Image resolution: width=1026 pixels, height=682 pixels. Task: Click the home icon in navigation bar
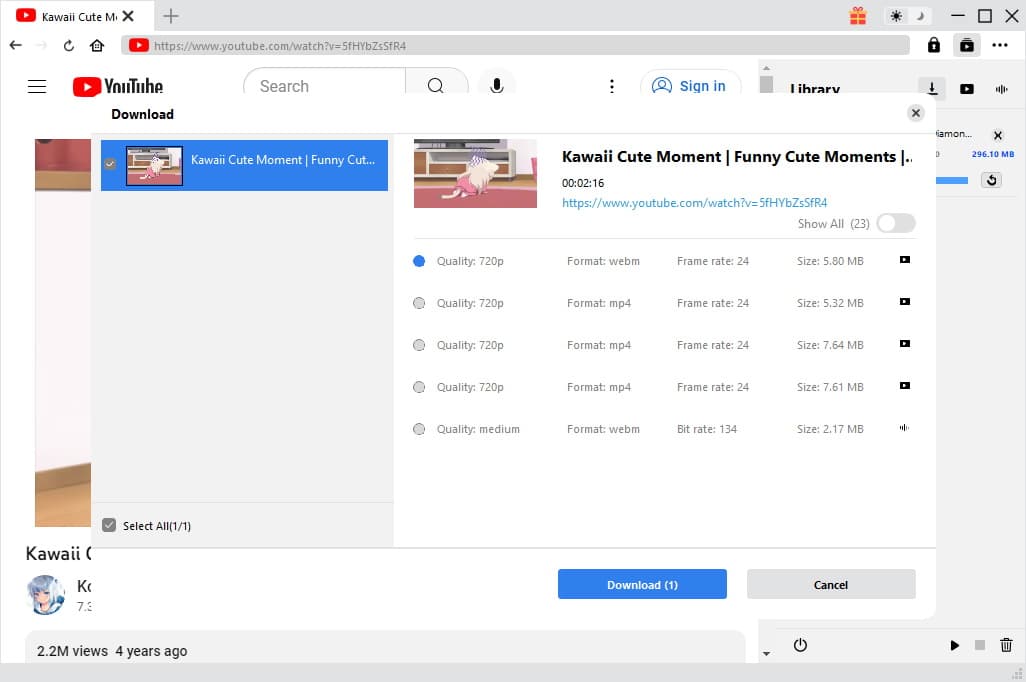(97, 45)
